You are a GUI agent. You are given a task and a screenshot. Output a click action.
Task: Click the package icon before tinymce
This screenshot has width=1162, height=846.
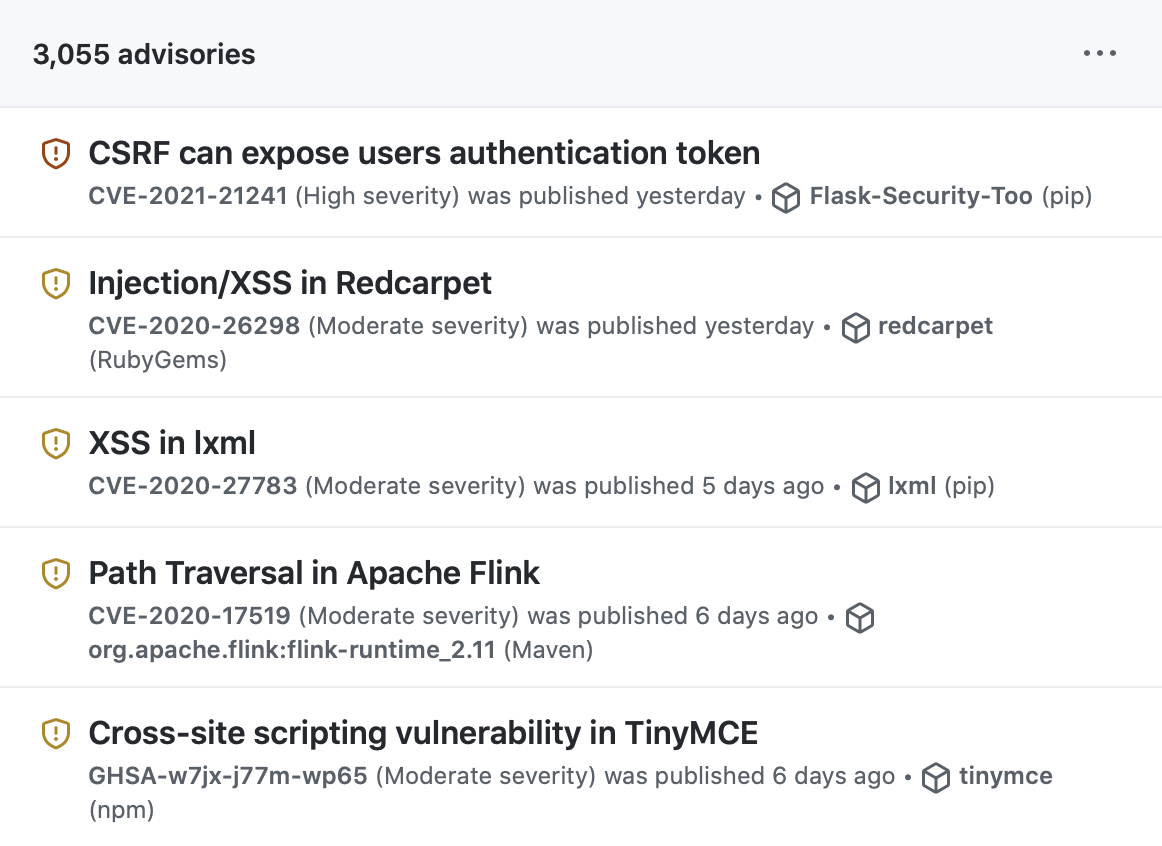click(x=936, y=778)
